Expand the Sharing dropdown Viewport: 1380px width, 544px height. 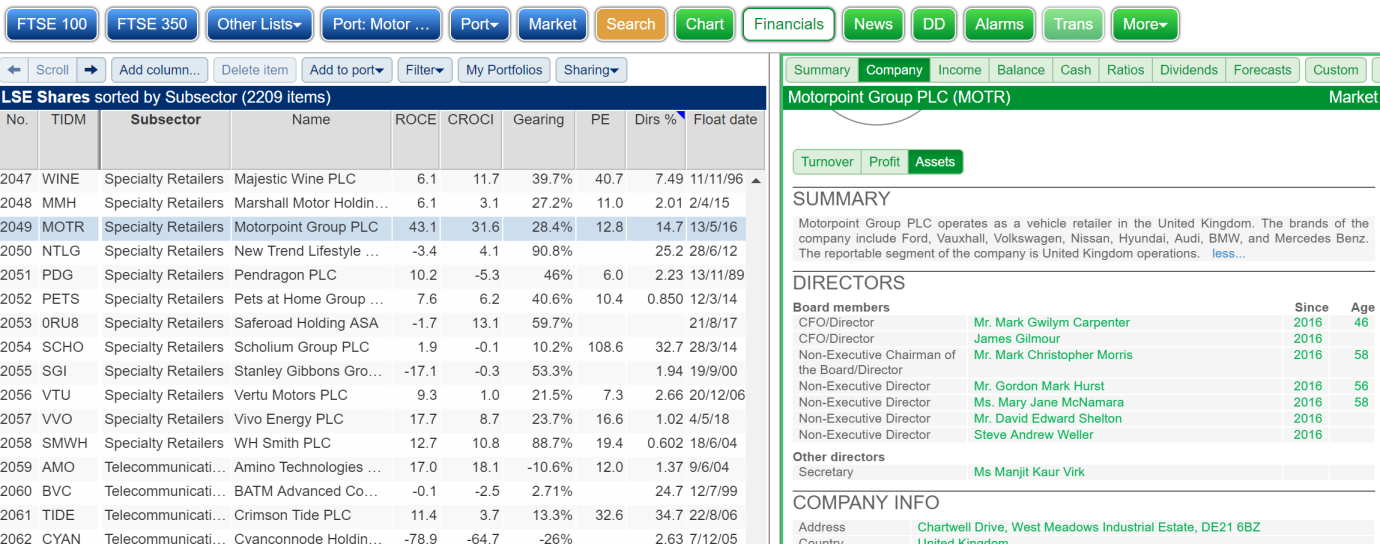coord(591,70)
